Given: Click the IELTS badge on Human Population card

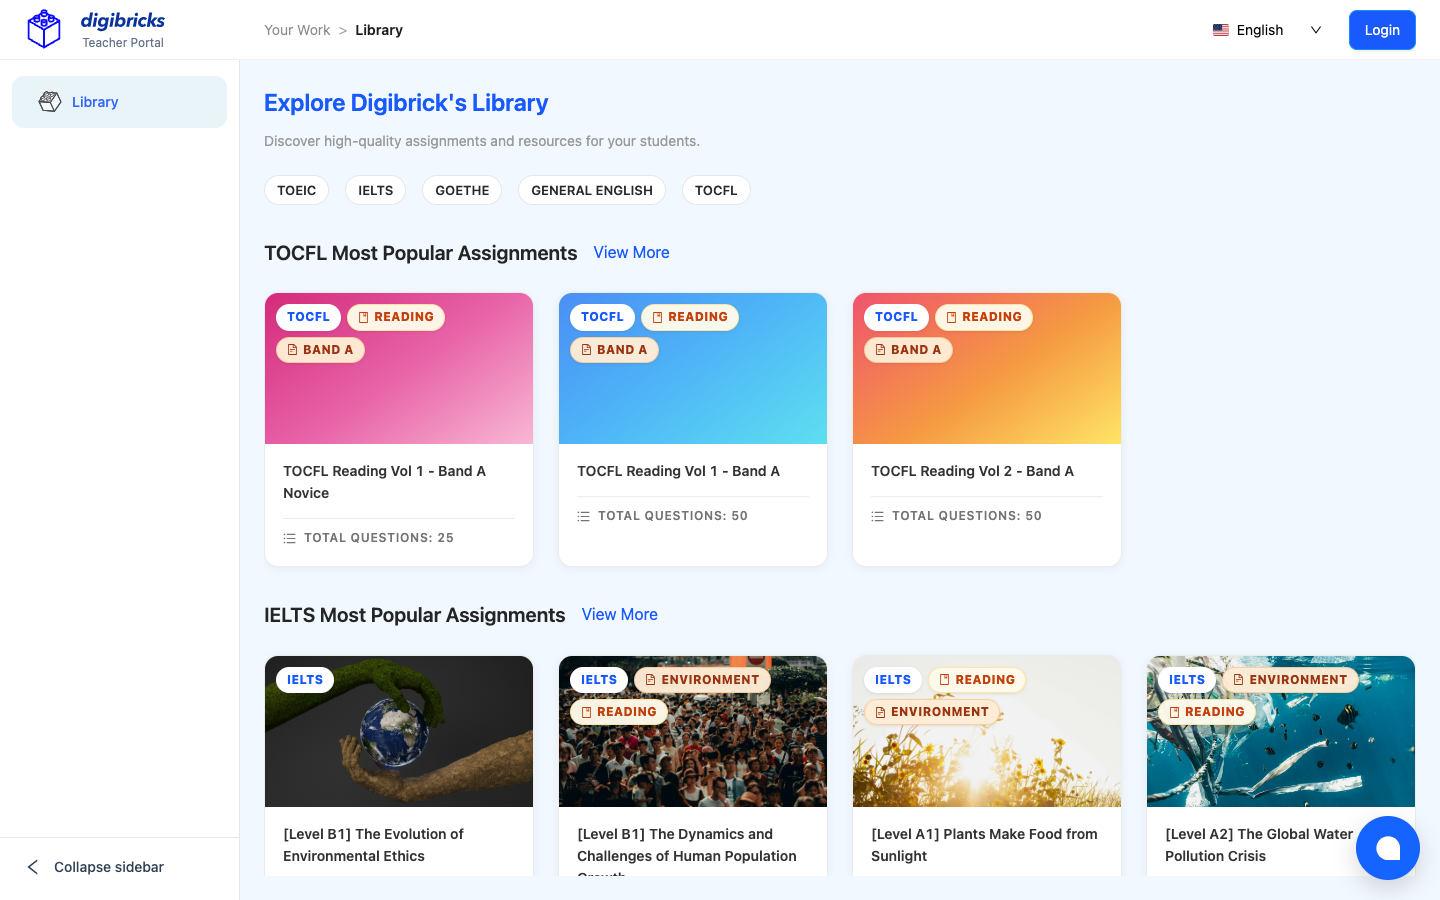Looking at the screenshot, I should (x=599, y=680).
